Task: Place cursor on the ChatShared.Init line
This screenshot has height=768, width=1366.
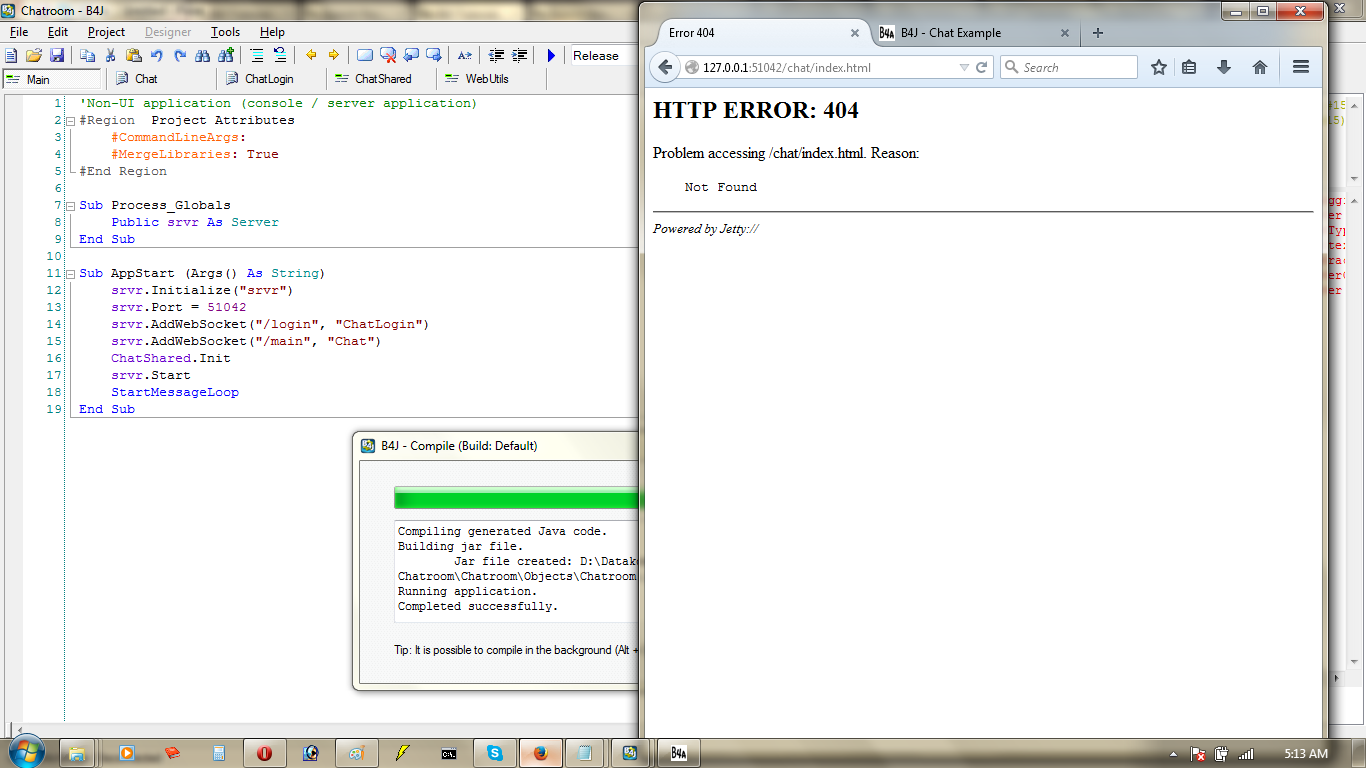Action: click(x=171, y=359)
